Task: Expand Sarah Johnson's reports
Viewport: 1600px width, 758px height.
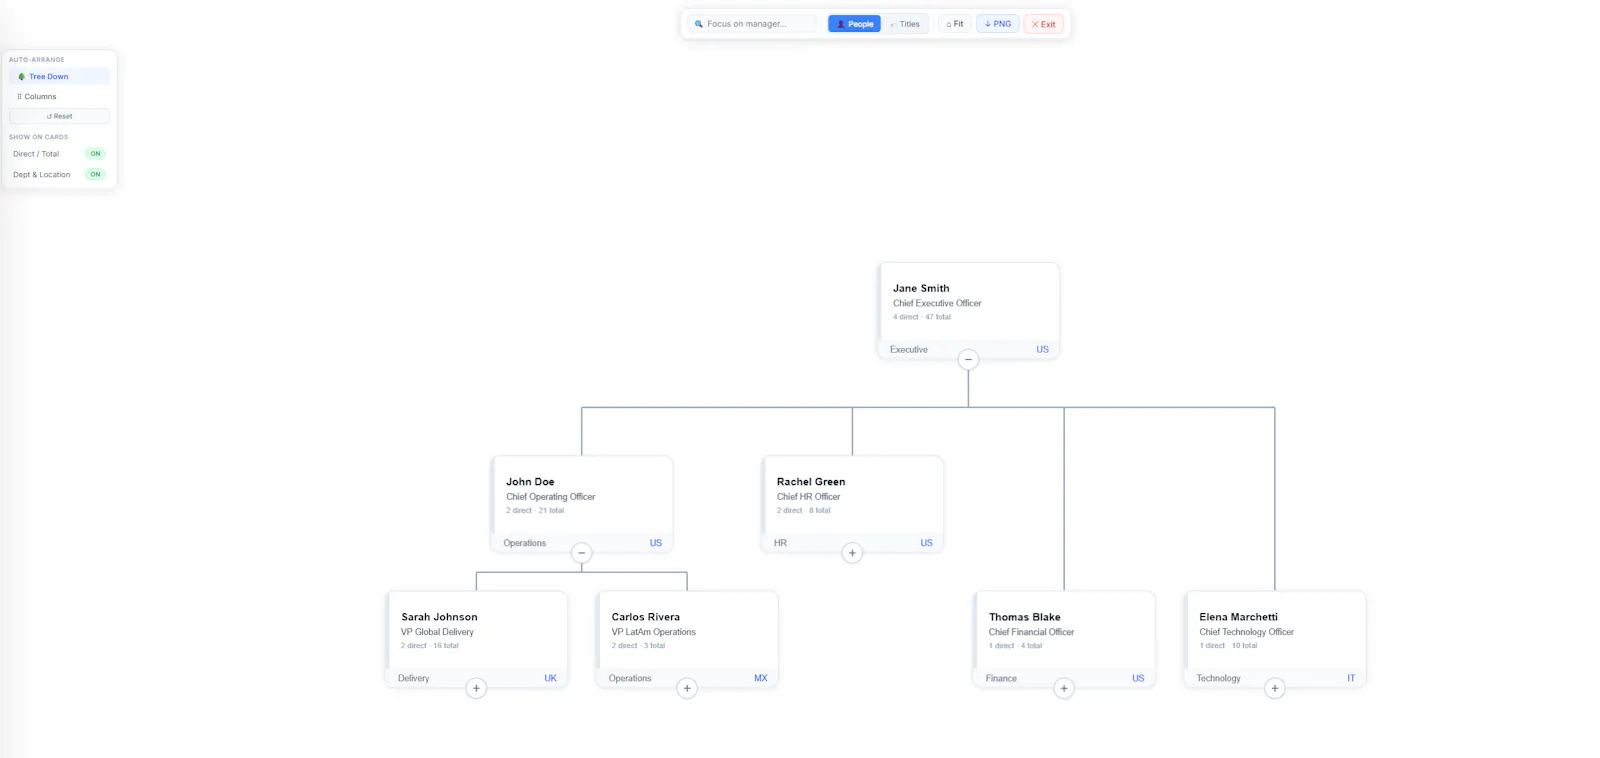Action: [x=476, y=688]
